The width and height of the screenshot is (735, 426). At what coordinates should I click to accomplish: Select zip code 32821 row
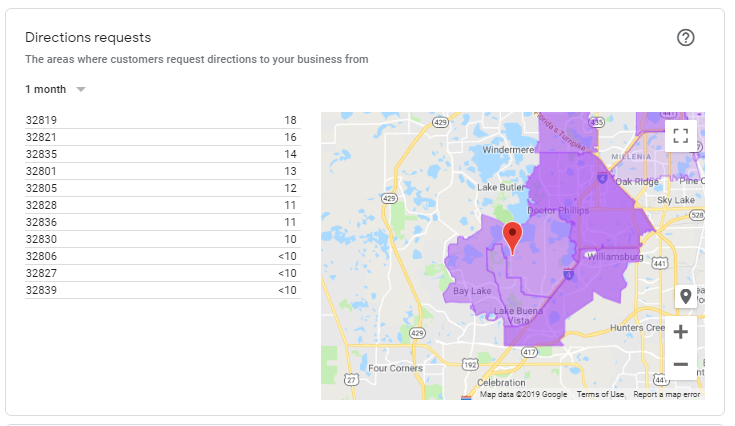(161, 136)
